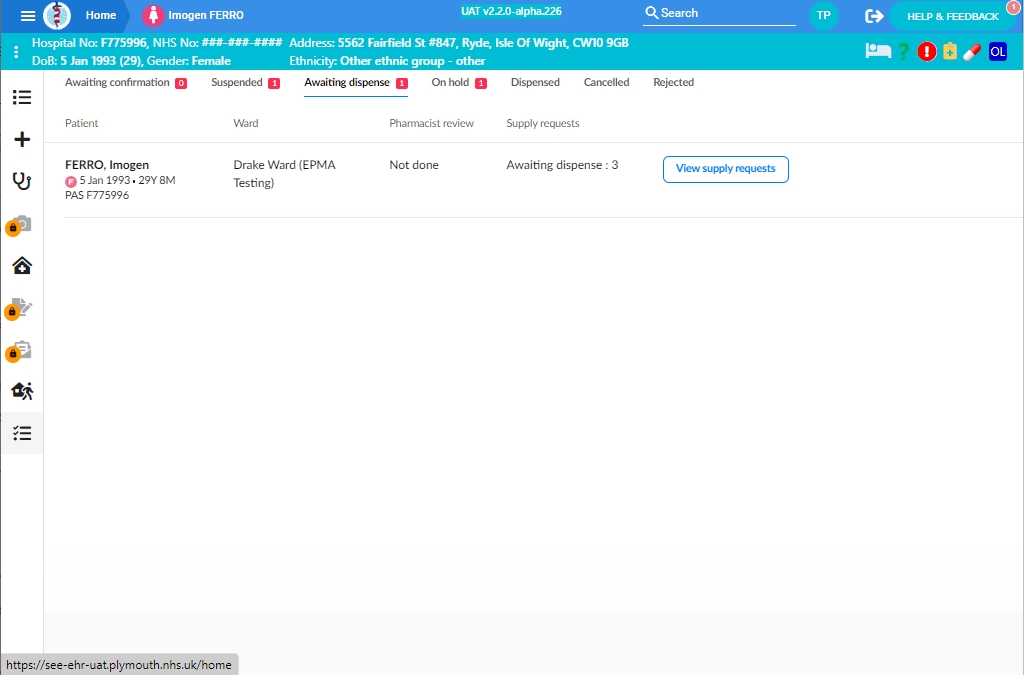Click View supply requests button
1024x675 pixels.
726,169
